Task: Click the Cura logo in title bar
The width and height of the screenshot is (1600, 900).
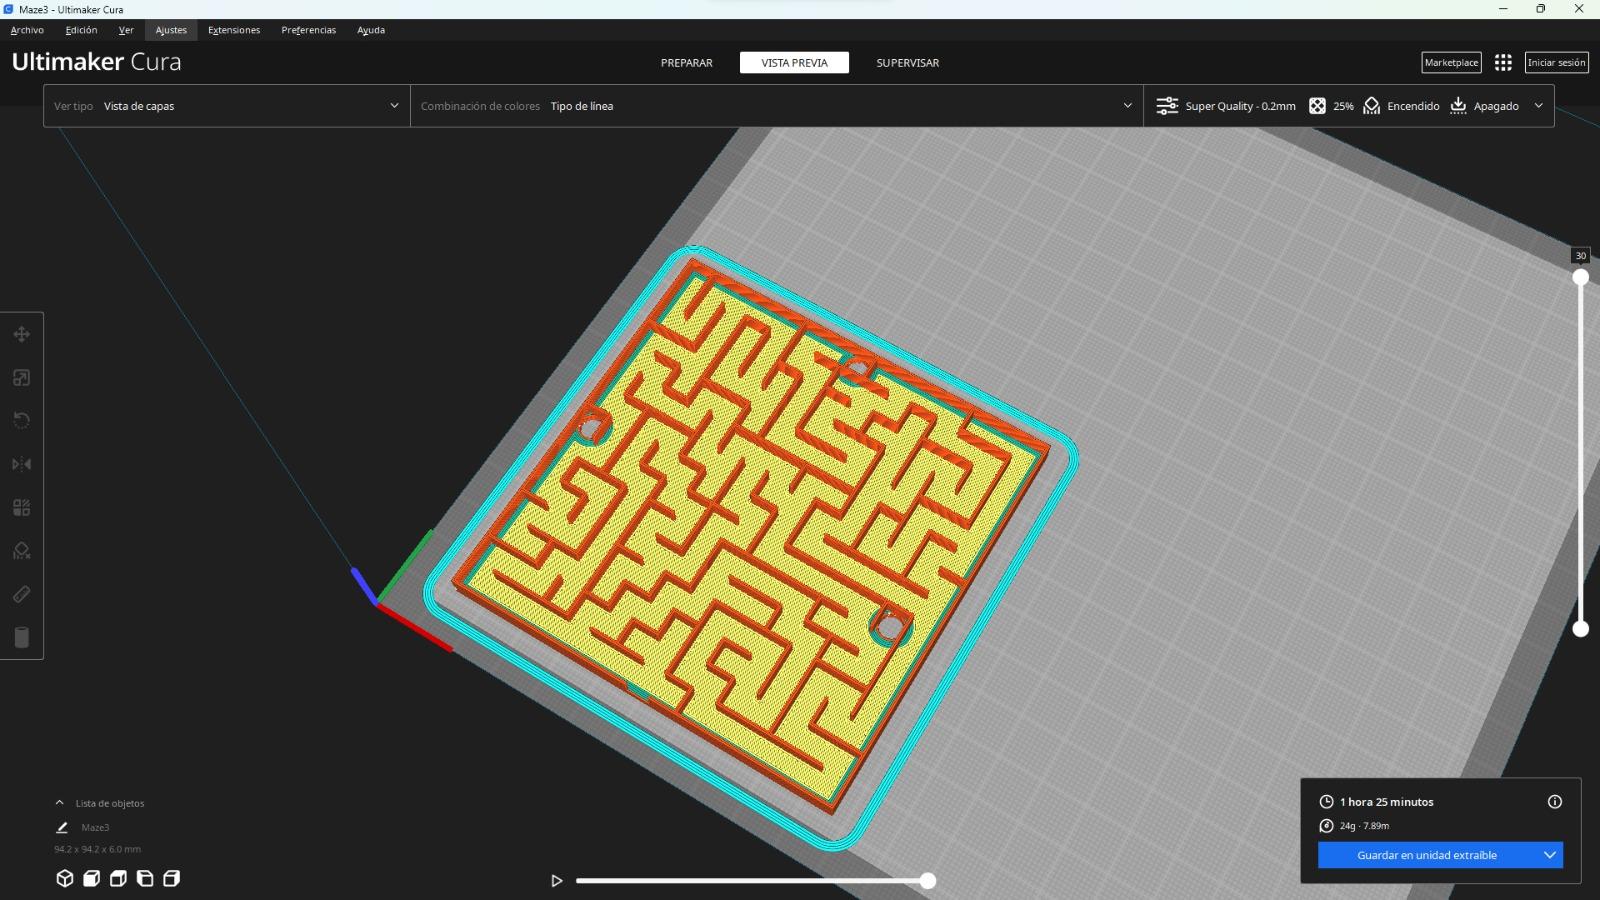Action: coord(8,9)
